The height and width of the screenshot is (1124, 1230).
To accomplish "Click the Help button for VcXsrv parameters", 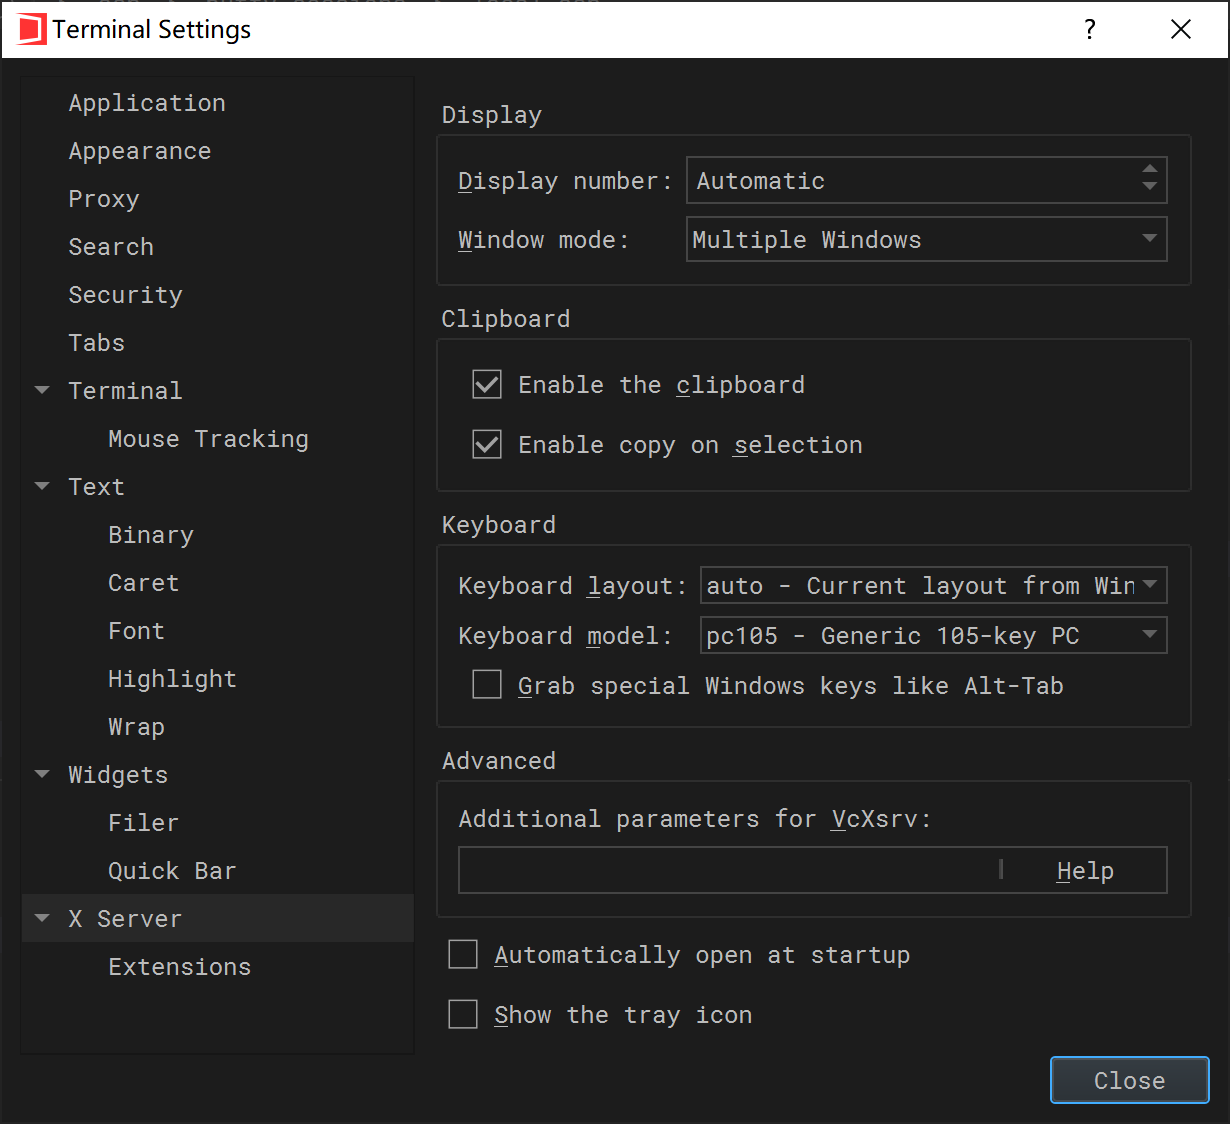I will click(1085, 870).
